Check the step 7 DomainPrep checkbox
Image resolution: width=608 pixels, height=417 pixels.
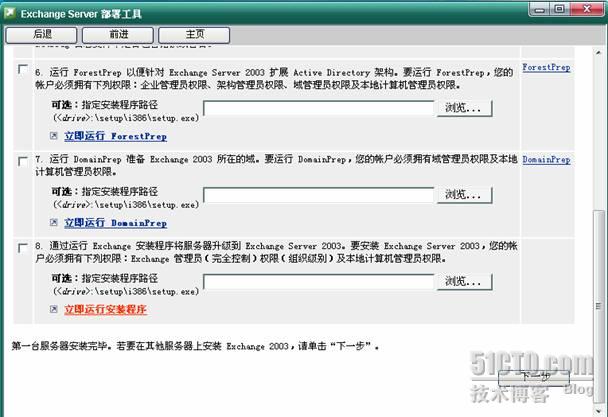click(x=23, y=161)
